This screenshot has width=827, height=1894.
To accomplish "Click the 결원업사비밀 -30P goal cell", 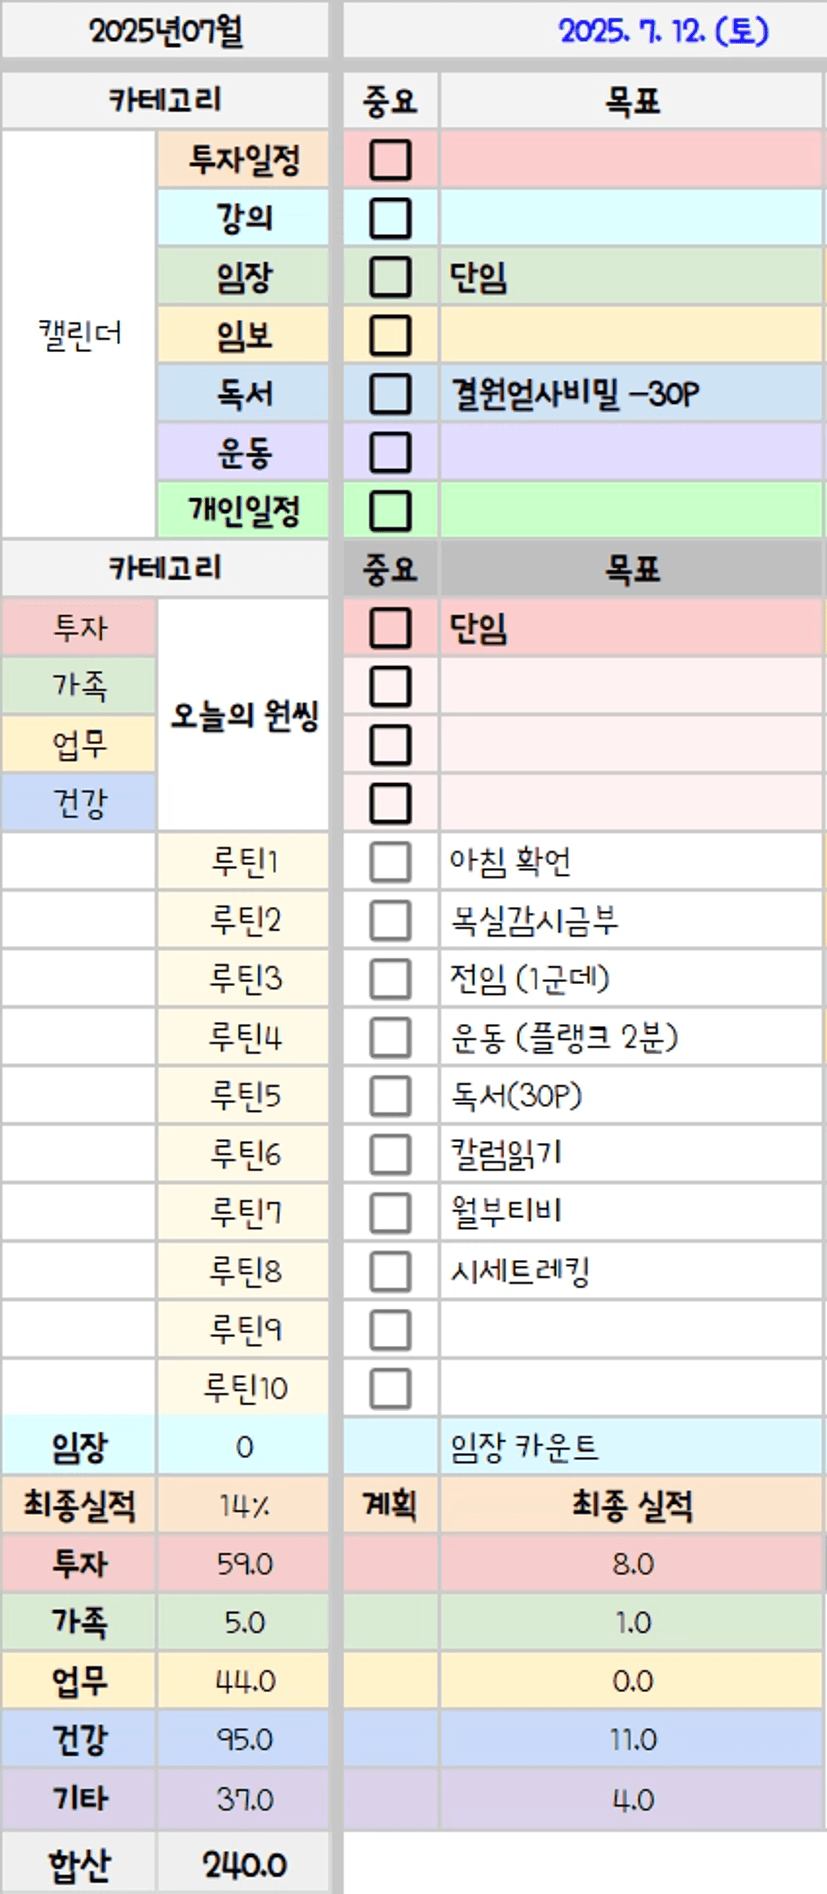I will coord(632,394).
